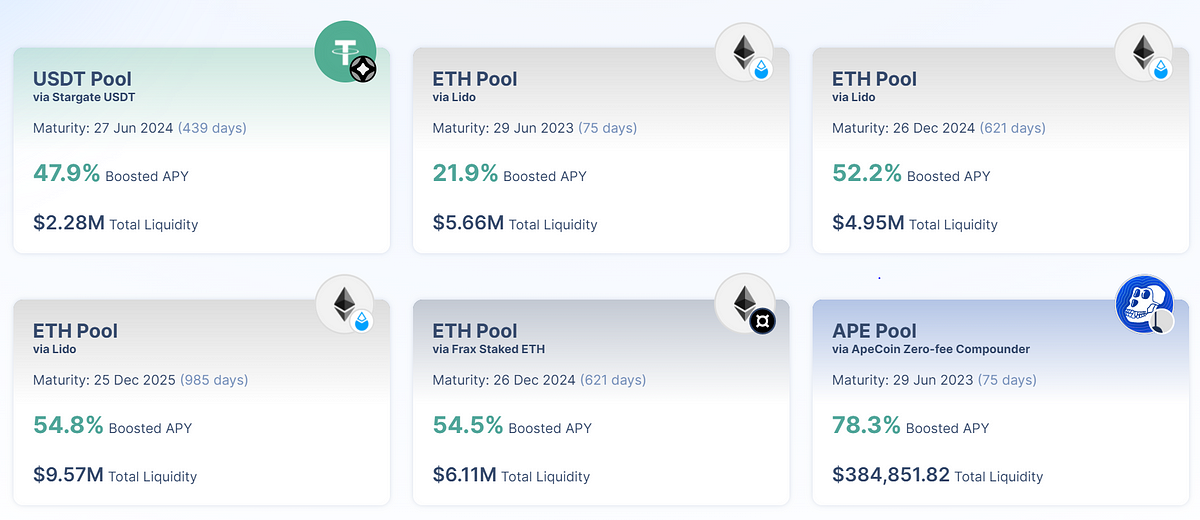The image size is (1200, 520).
Task: Open the APE Pool title
Action: [x=874, y=330]
